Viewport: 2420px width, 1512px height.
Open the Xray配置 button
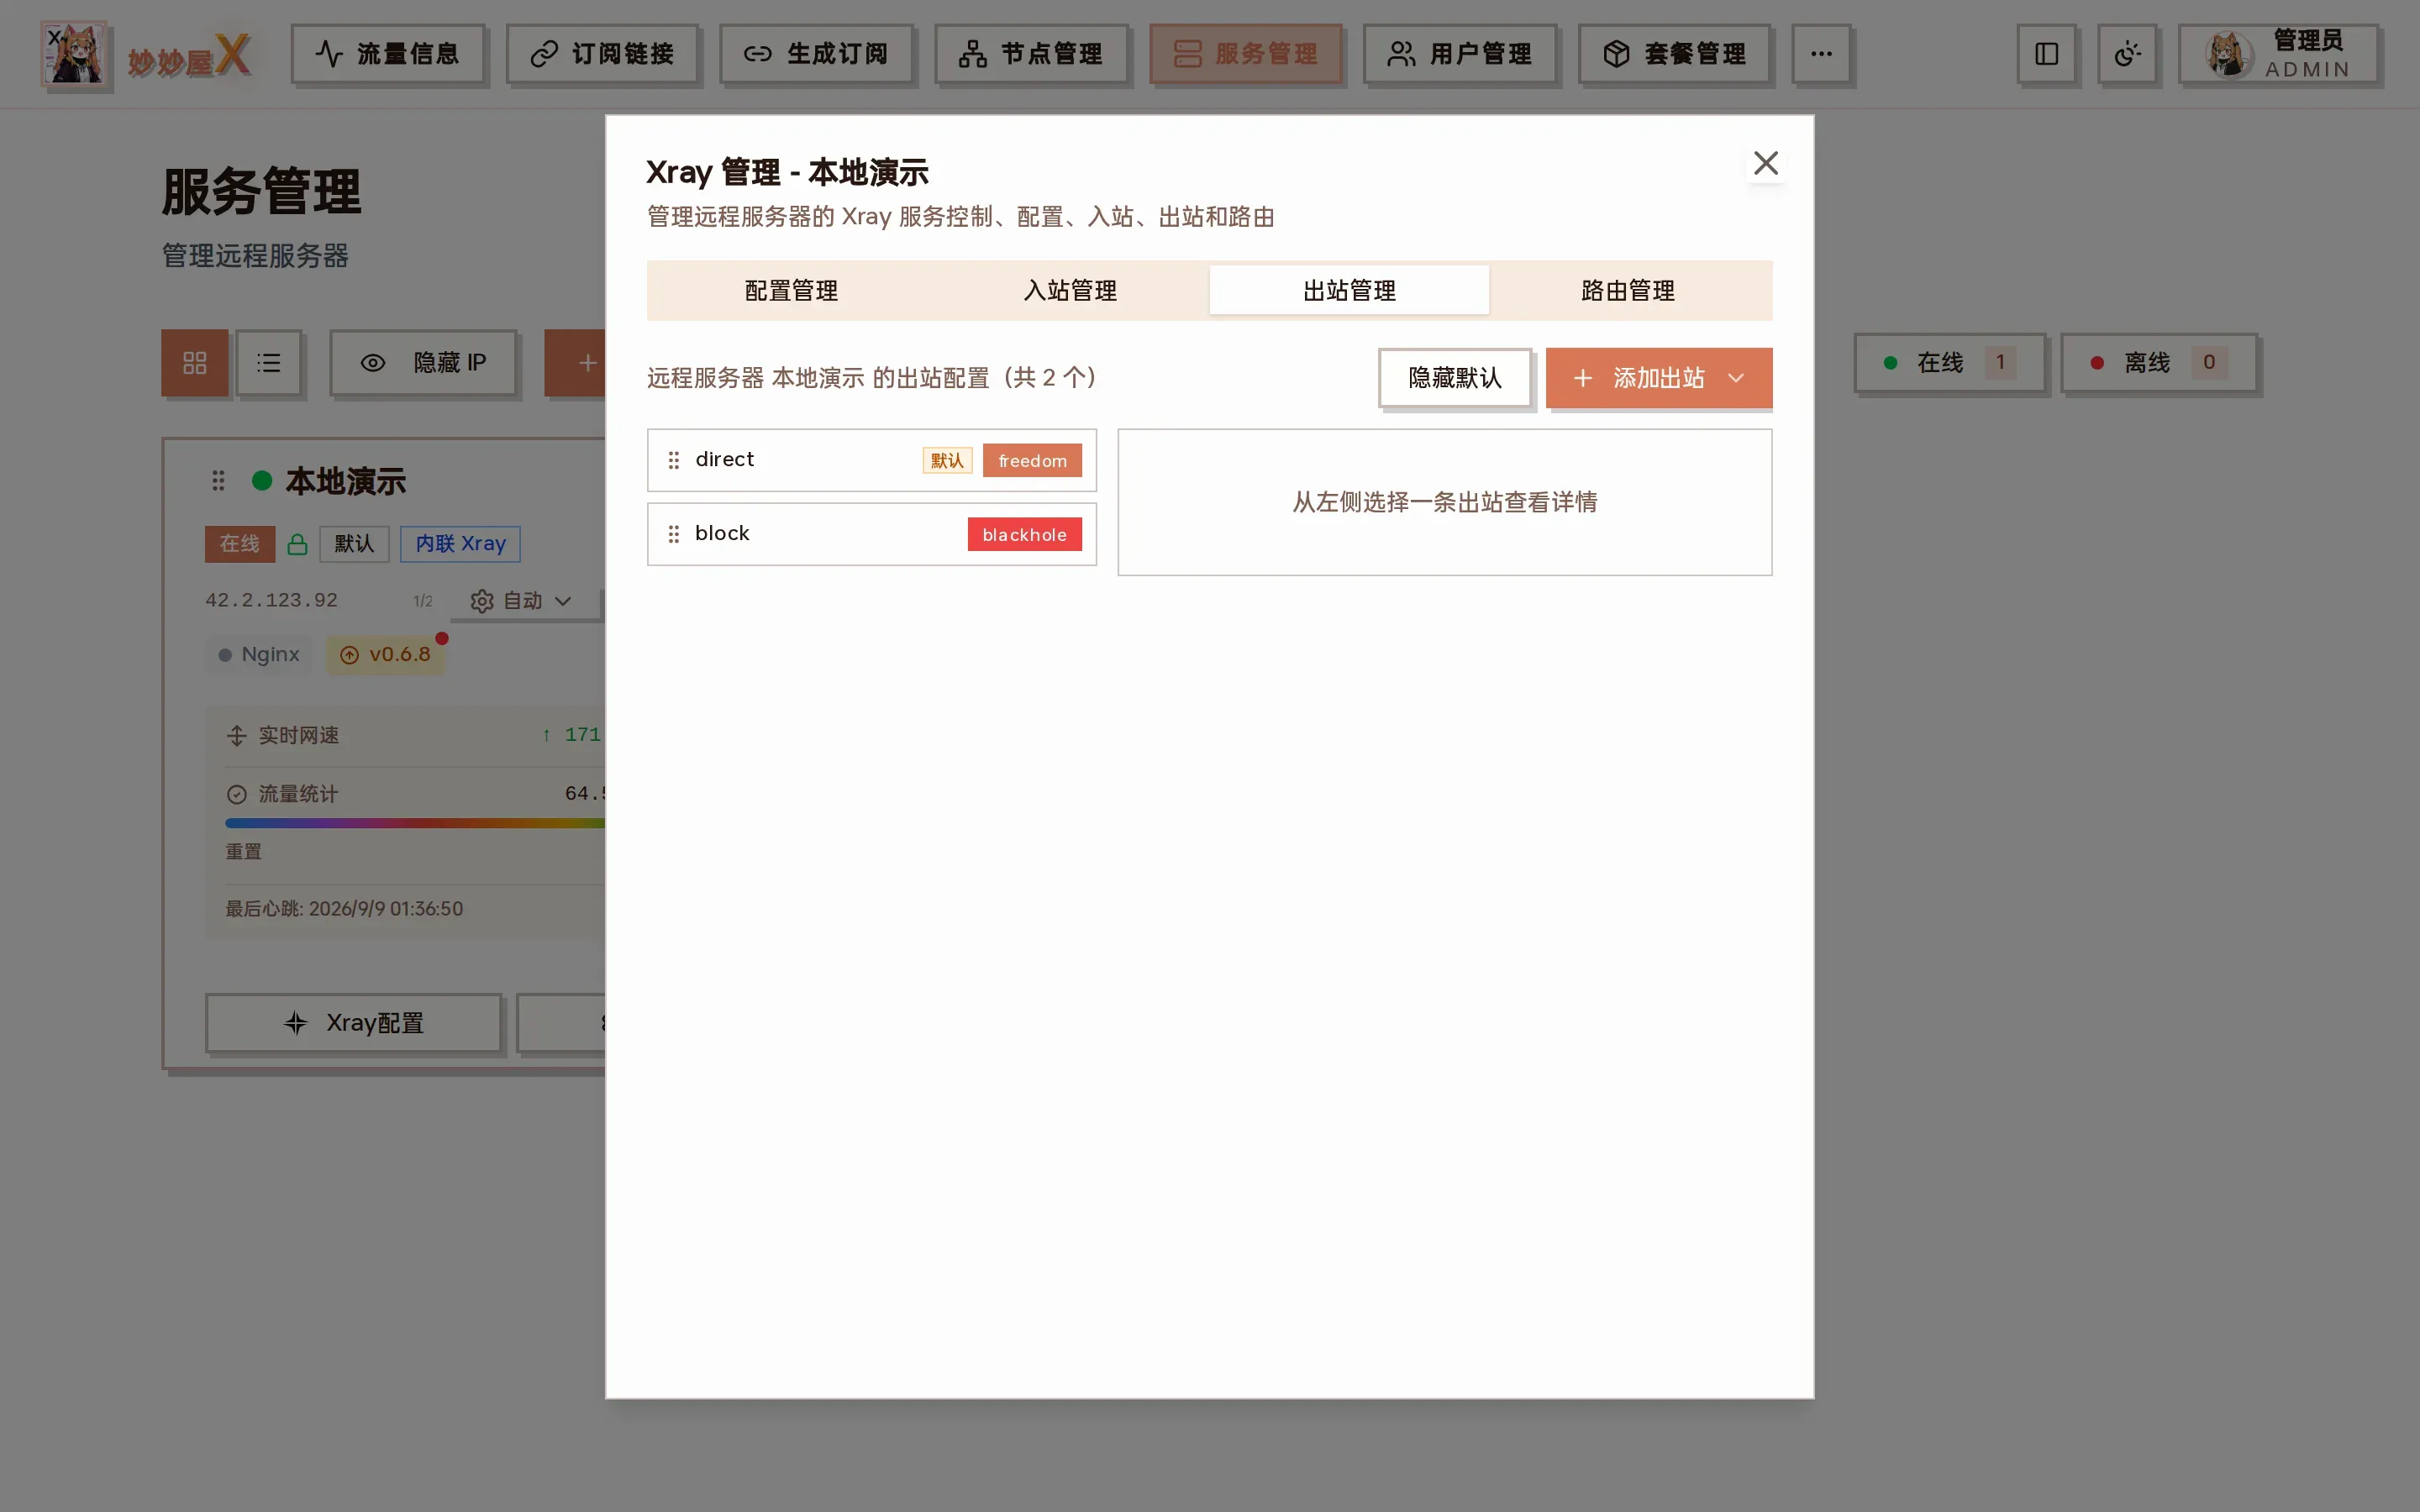pos(353,1023)
